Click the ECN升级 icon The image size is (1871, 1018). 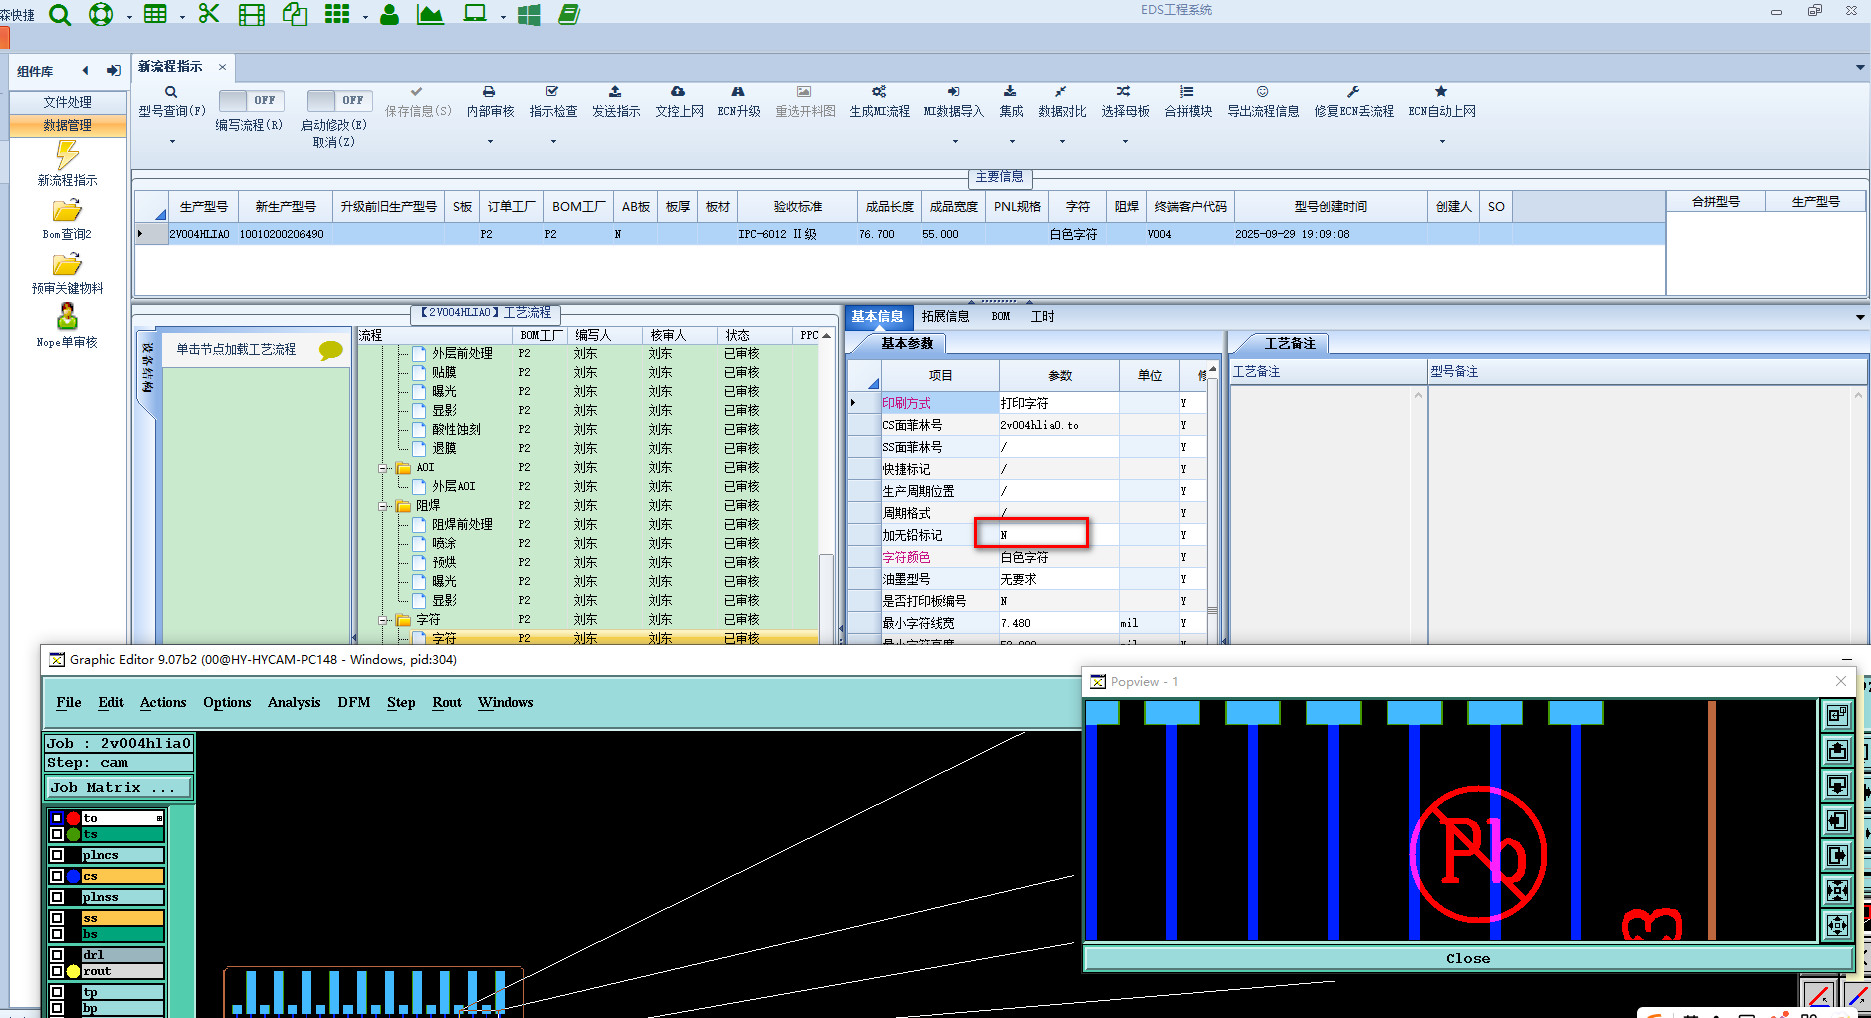738,91
